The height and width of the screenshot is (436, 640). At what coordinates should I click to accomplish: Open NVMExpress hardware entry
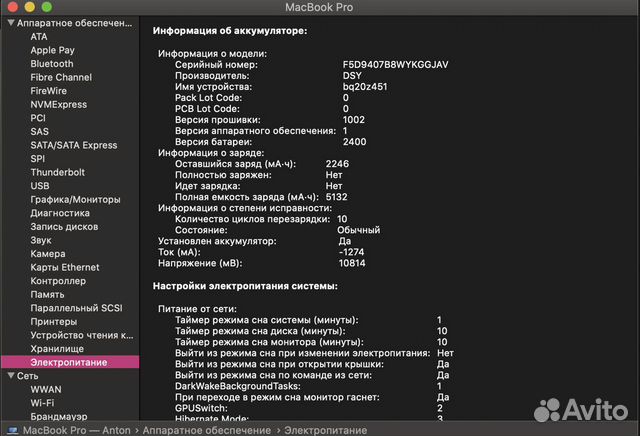(x=58, y=105)
